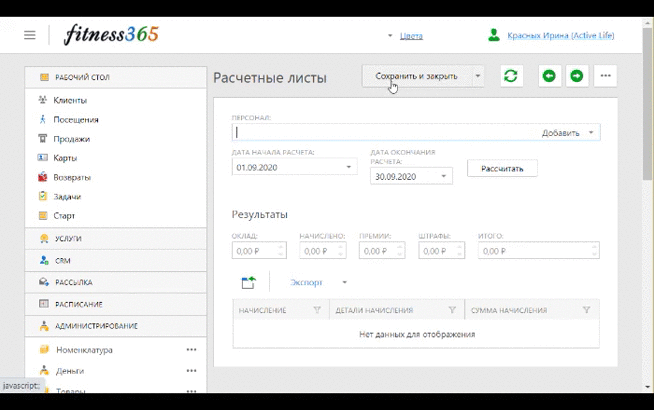The height and width of the screenshot is (410, 654).
Task: Click scrollbar down arrow
Action: (x=647, y=387)
